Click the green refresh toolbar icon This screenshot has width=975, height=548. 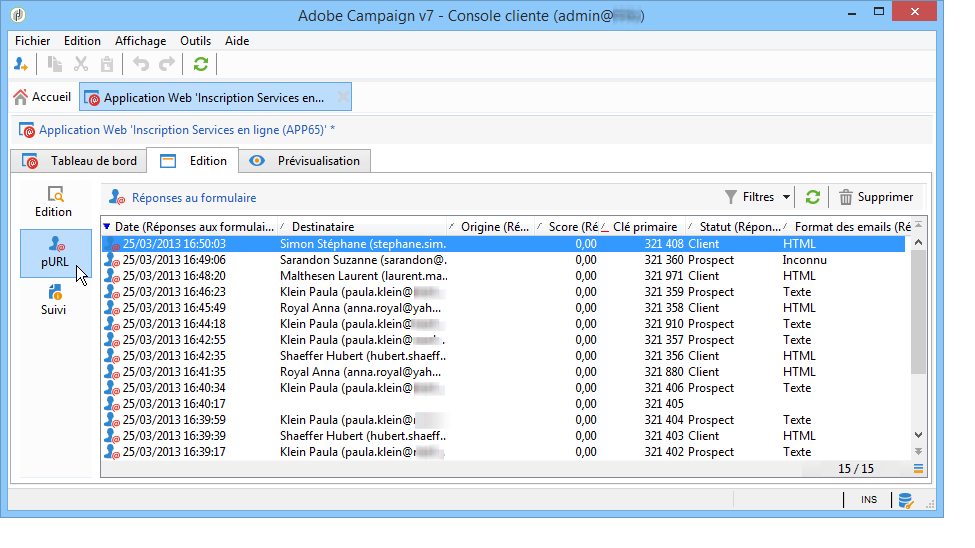tap(200, 64)
